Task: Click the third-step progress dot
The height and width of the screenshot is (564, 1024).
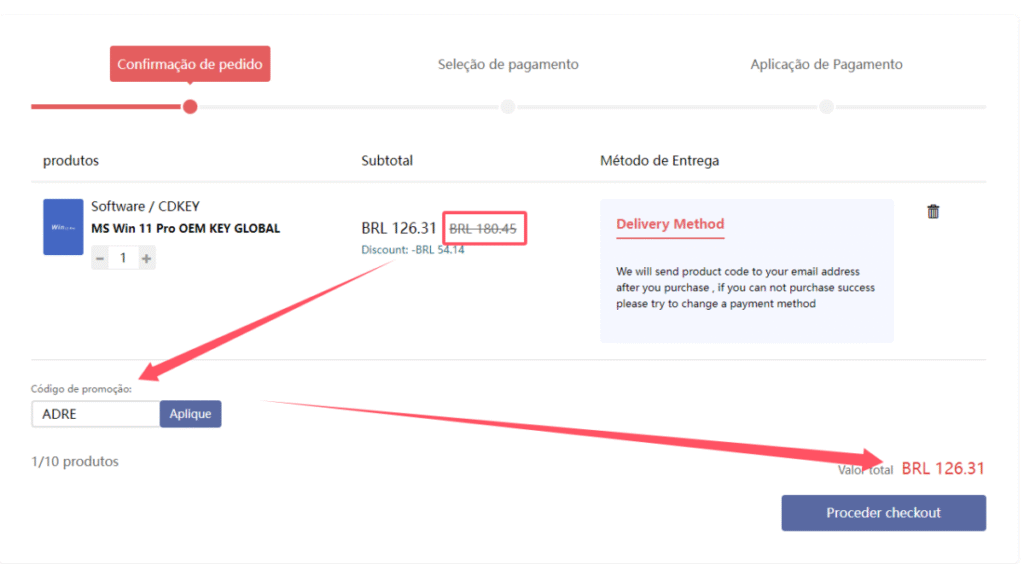Action: click(826, 107)
